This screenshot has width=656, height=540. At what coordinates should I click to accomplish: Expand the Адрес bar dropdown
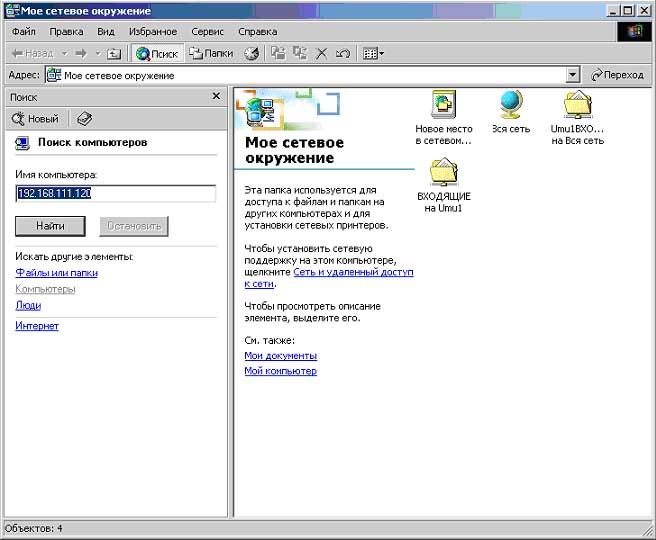pyautogui.click(x=573, y=75)
